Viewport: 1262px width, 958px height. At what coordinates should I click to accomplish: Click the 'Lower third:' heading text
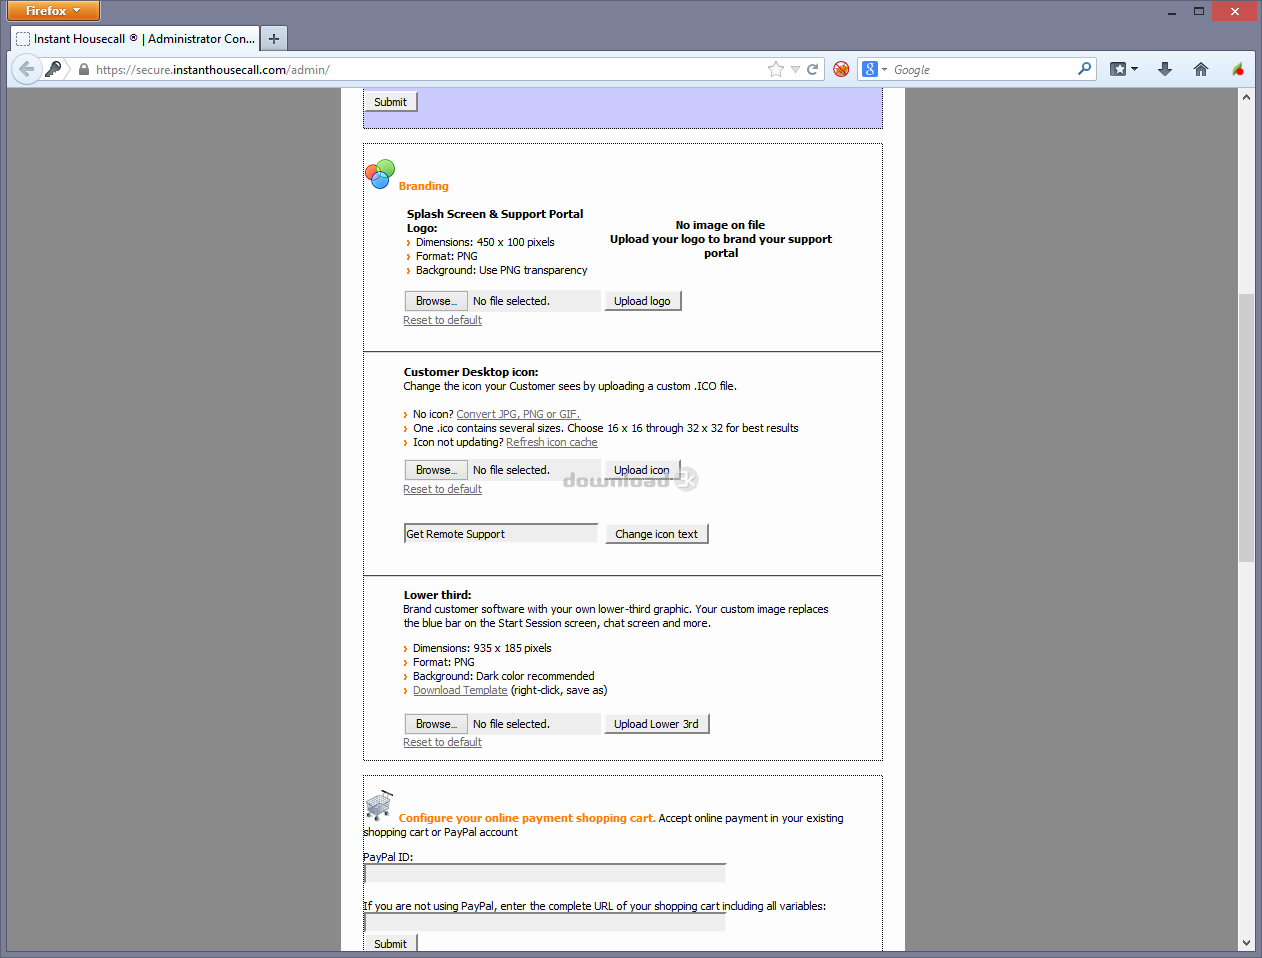coord(437,595)
